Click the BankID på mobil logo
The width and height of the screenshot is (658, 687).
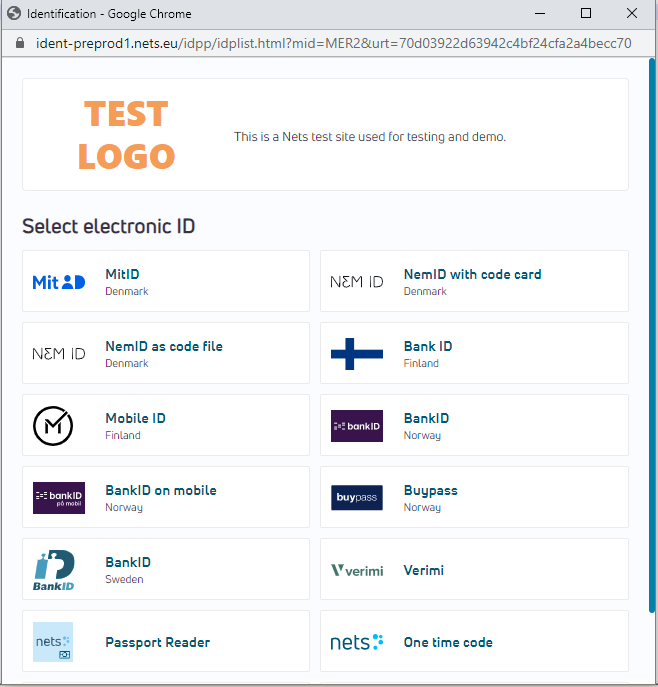click(x=59, y=498)
